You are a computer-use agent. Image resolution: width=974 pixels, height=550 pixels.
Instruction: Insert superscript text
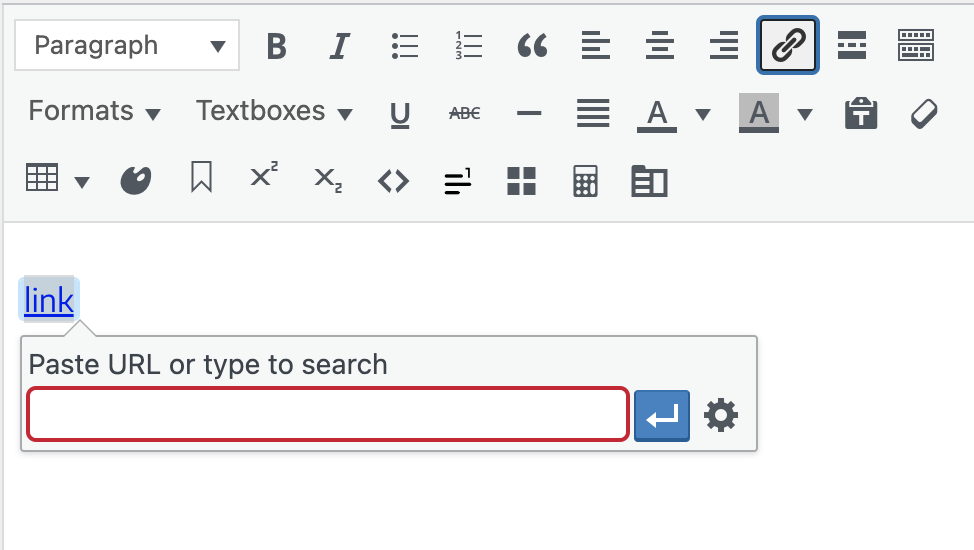(264, 179)
